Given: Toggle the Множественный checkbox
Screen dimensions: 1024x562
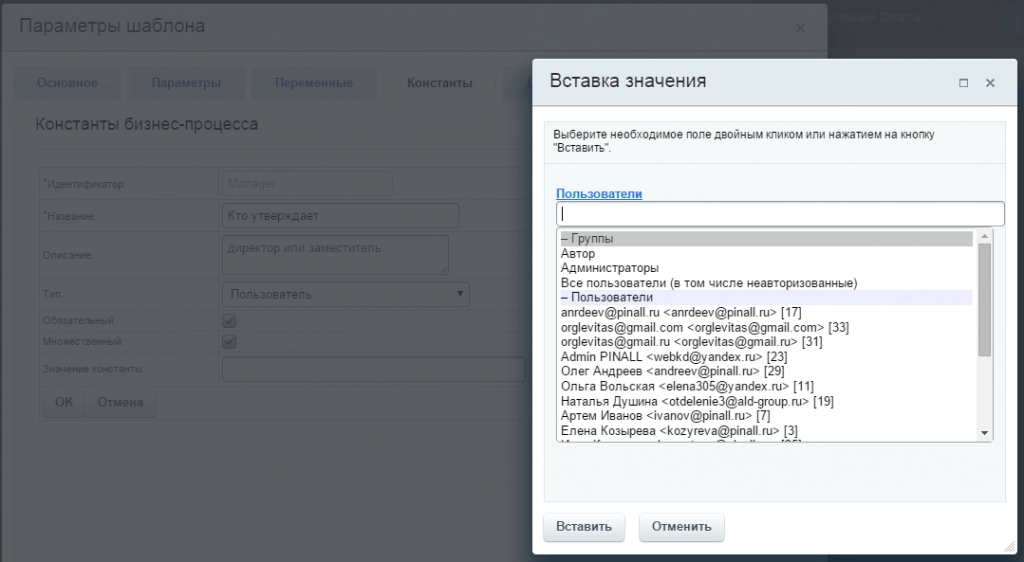Looking at the screenshot, I should (229, 342).
